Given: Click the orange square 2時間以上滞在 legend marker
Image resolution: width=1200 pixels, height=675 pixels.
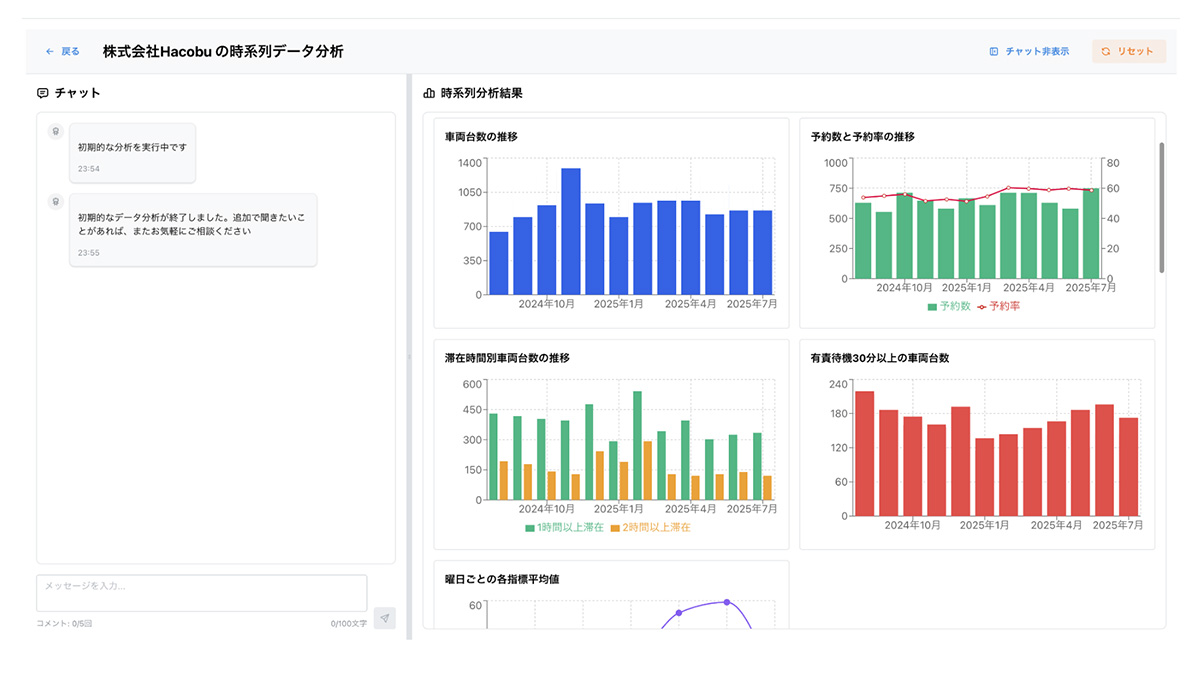Looking at the screenshot, I should (614, 528).
